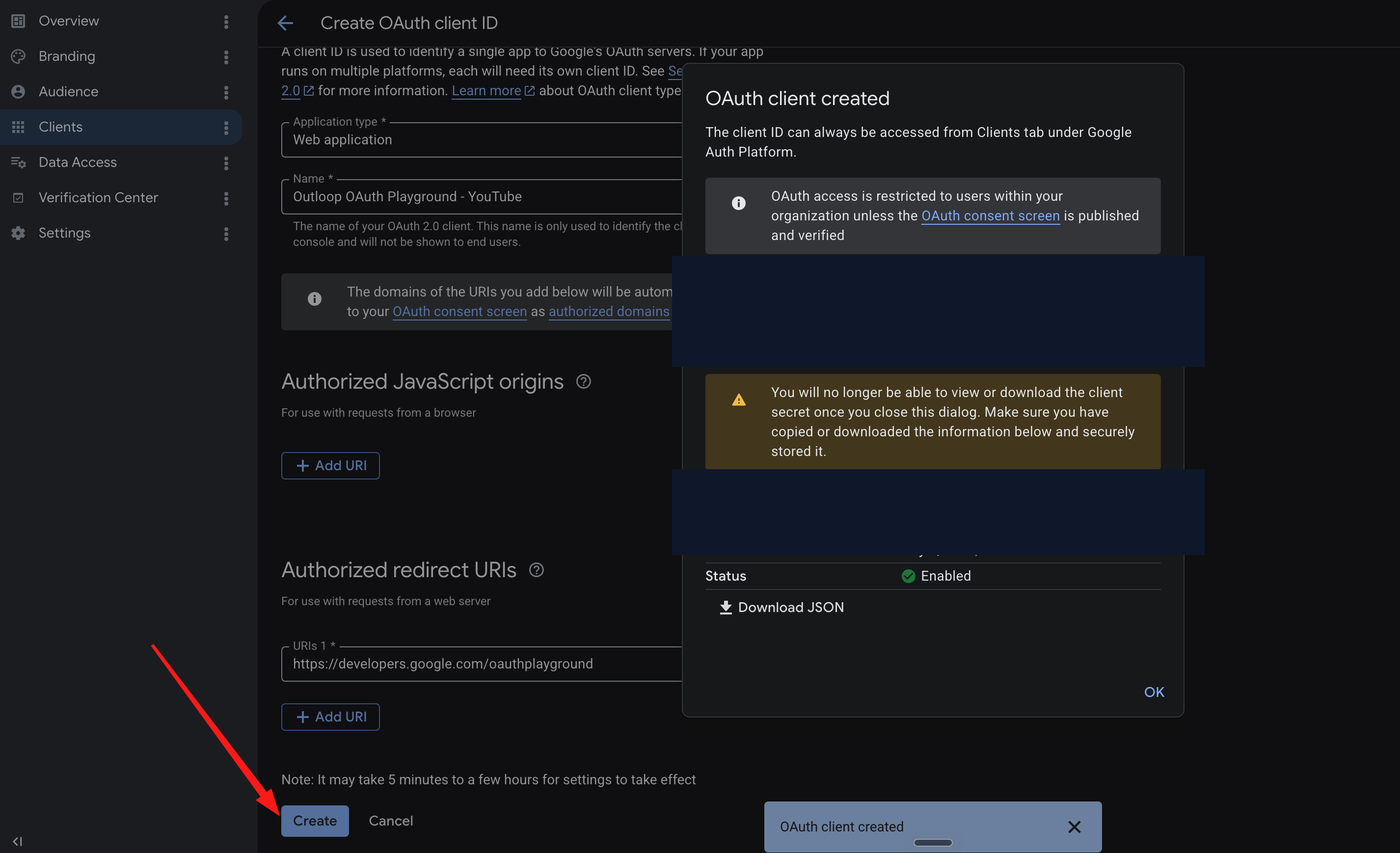Click the Overview dashboard icon
The height and width of the screenshot is (853, 1400).
point(18,21)
